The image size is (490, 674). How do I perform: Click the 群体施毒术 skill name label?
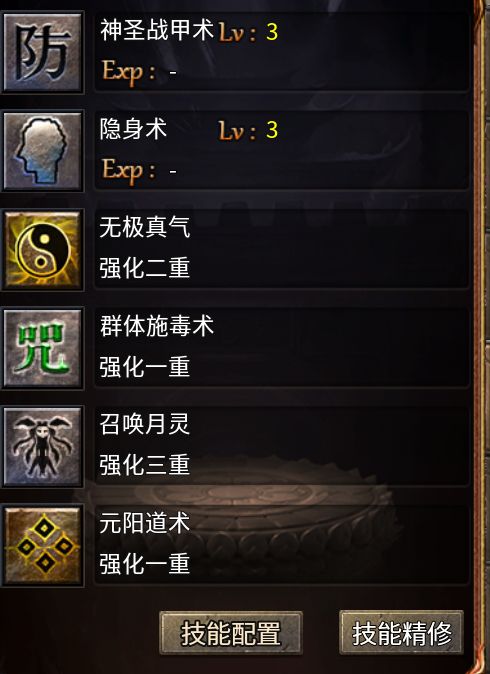[x=156, y=326]
